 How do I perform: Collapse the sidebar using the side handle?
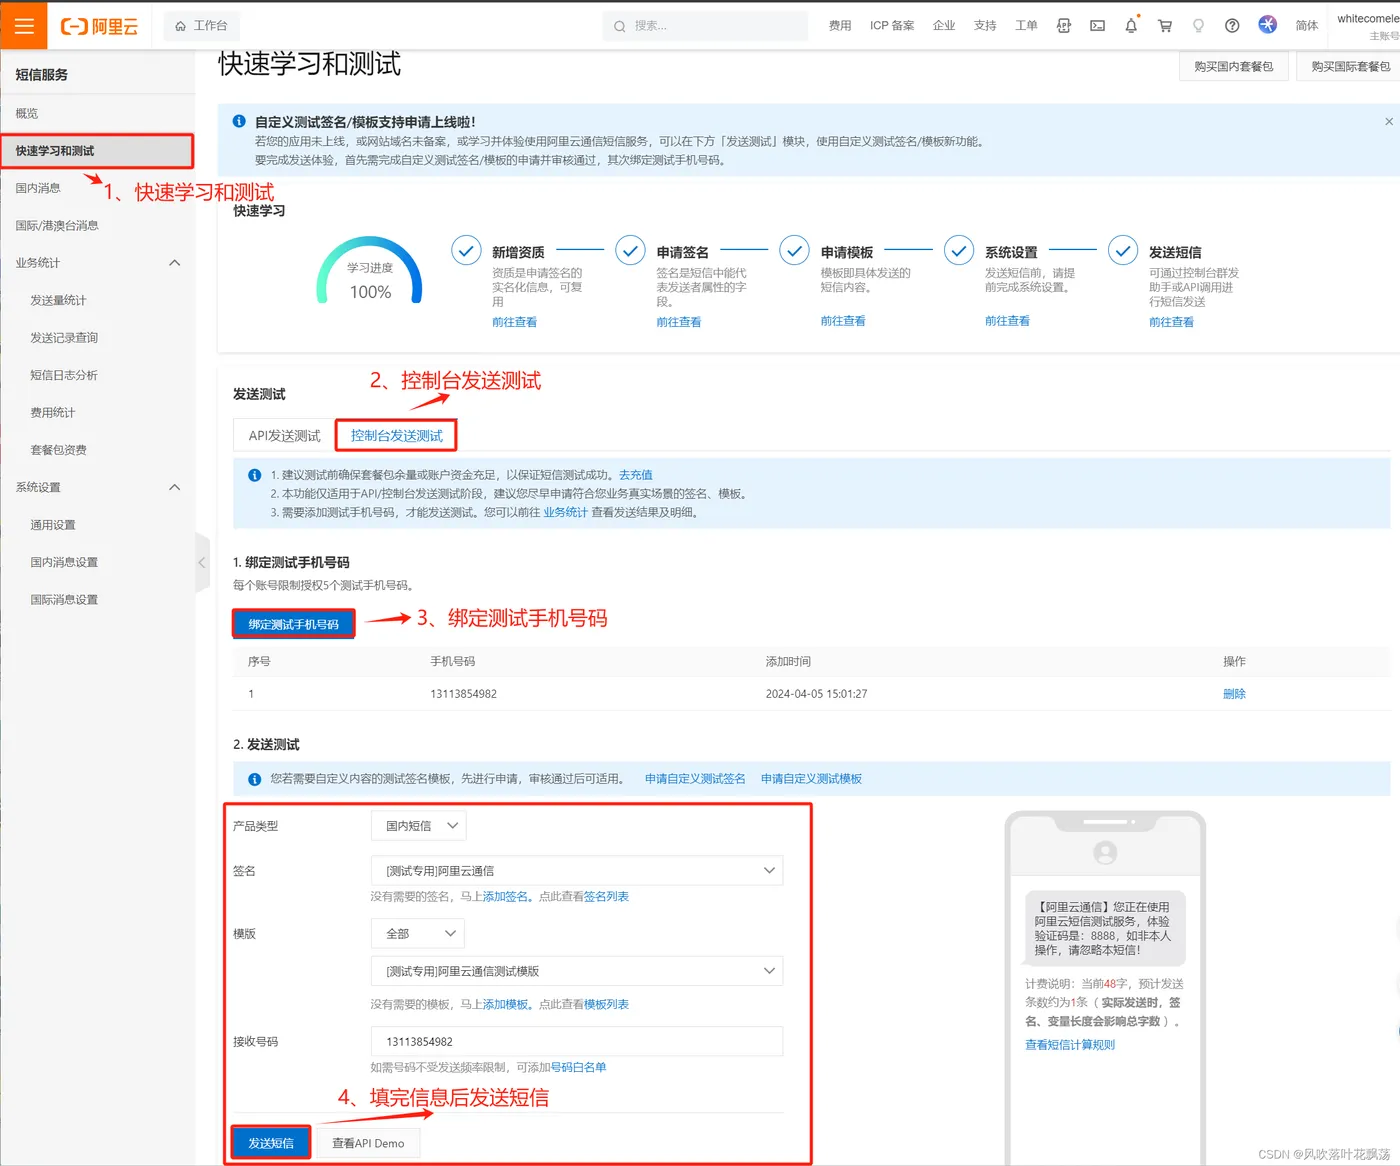point(202,563)
